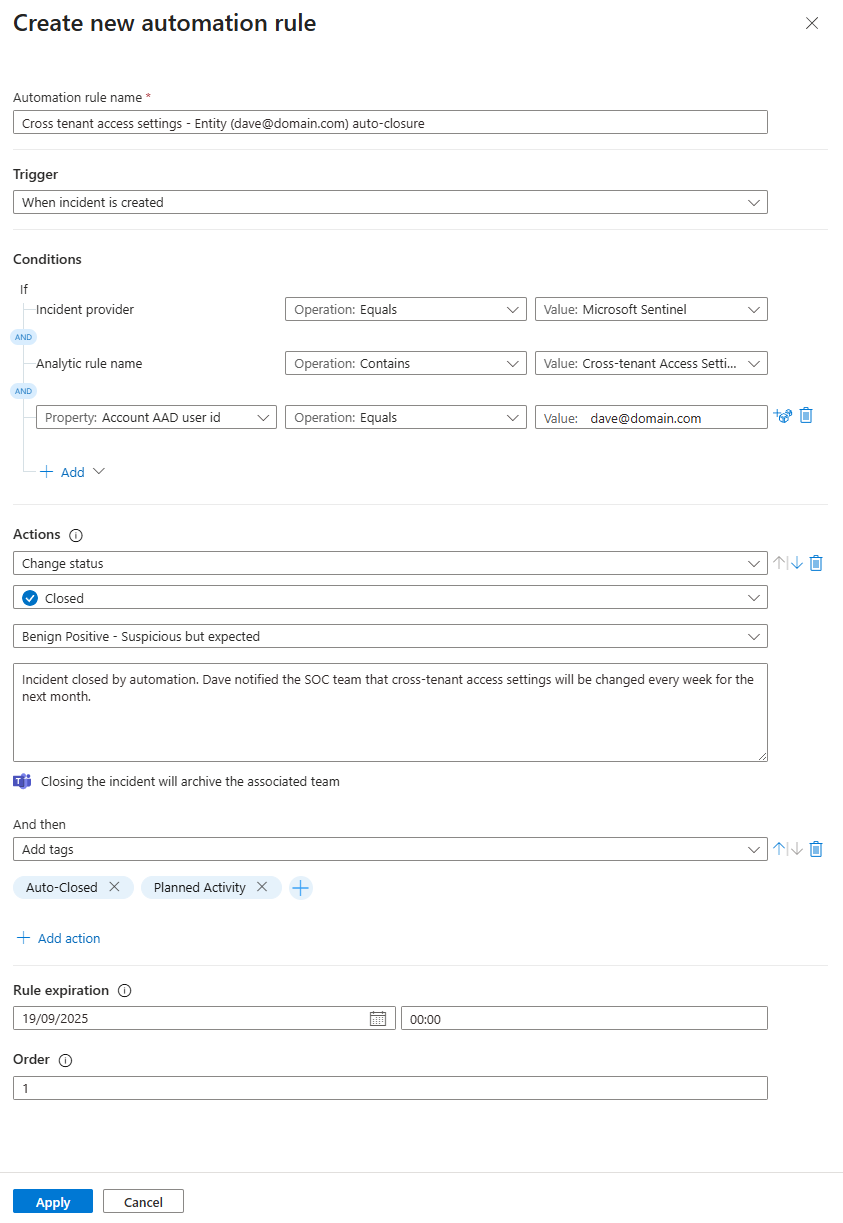Click the archive associated team notice text
Viewport: 843px width, 1223px height.
point(190,782)
